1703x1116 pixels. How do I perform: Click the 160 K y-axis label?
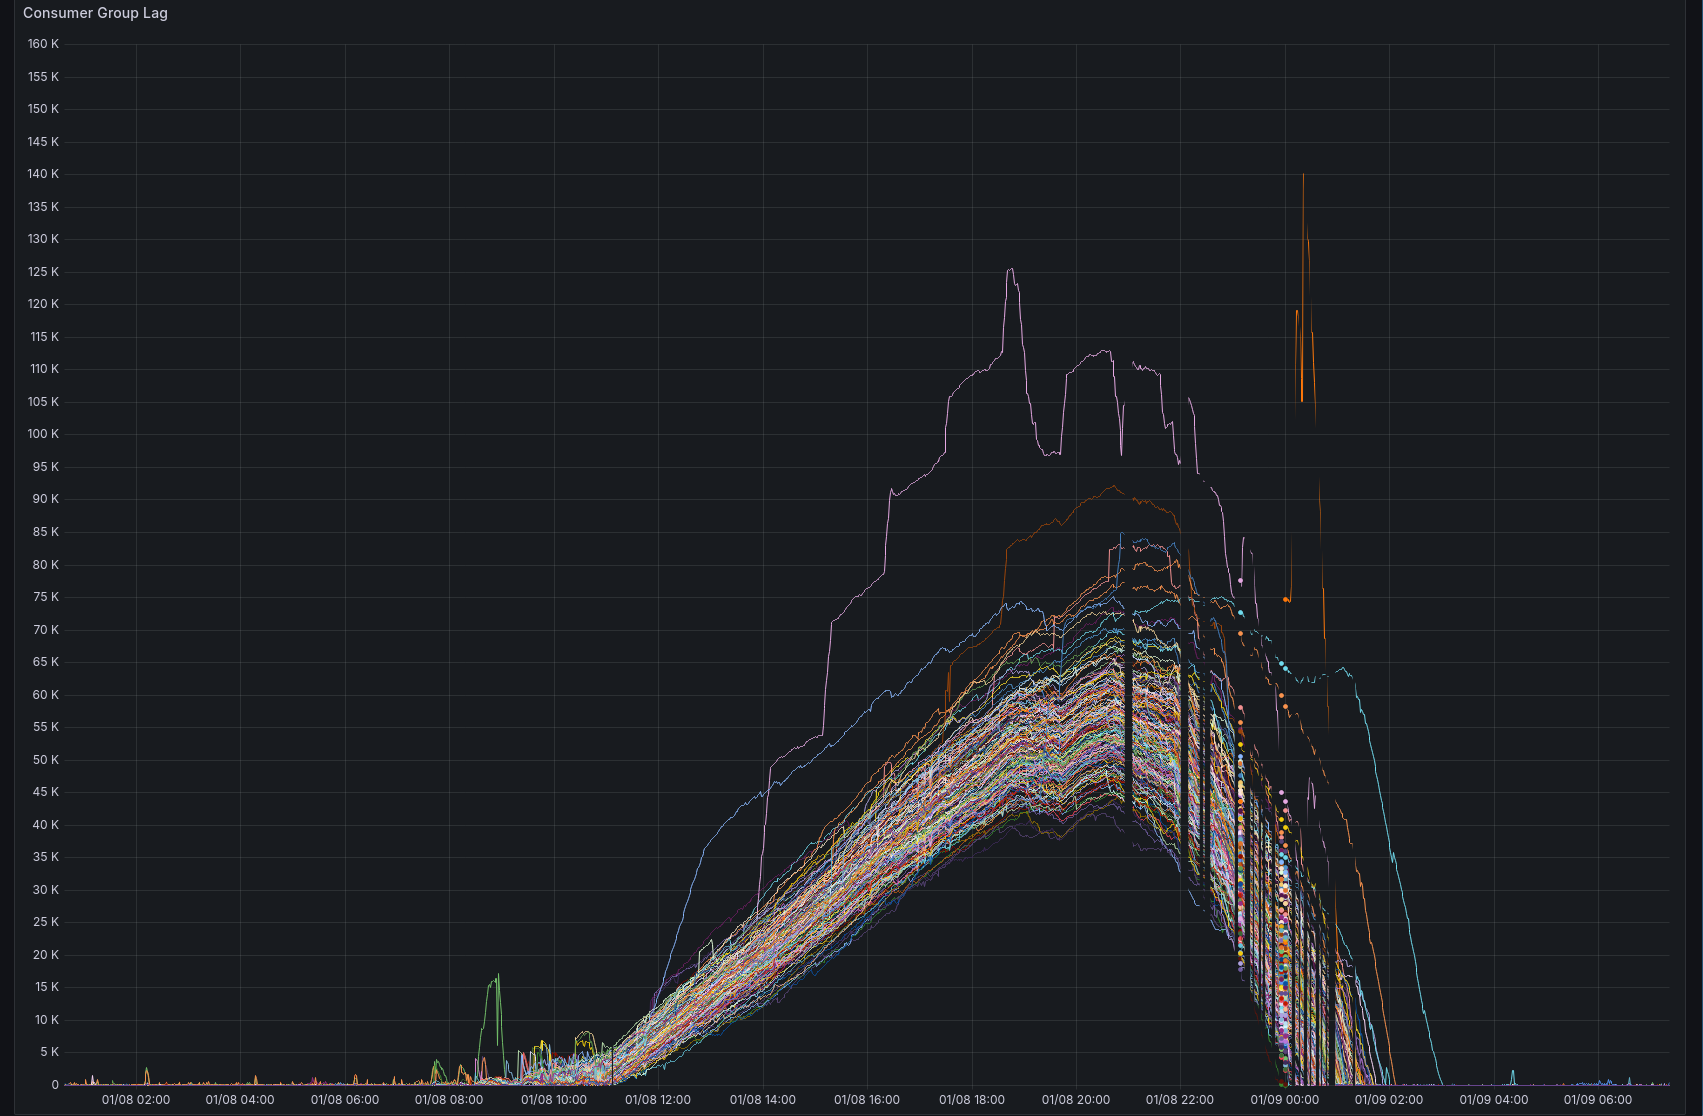point(43,44)
